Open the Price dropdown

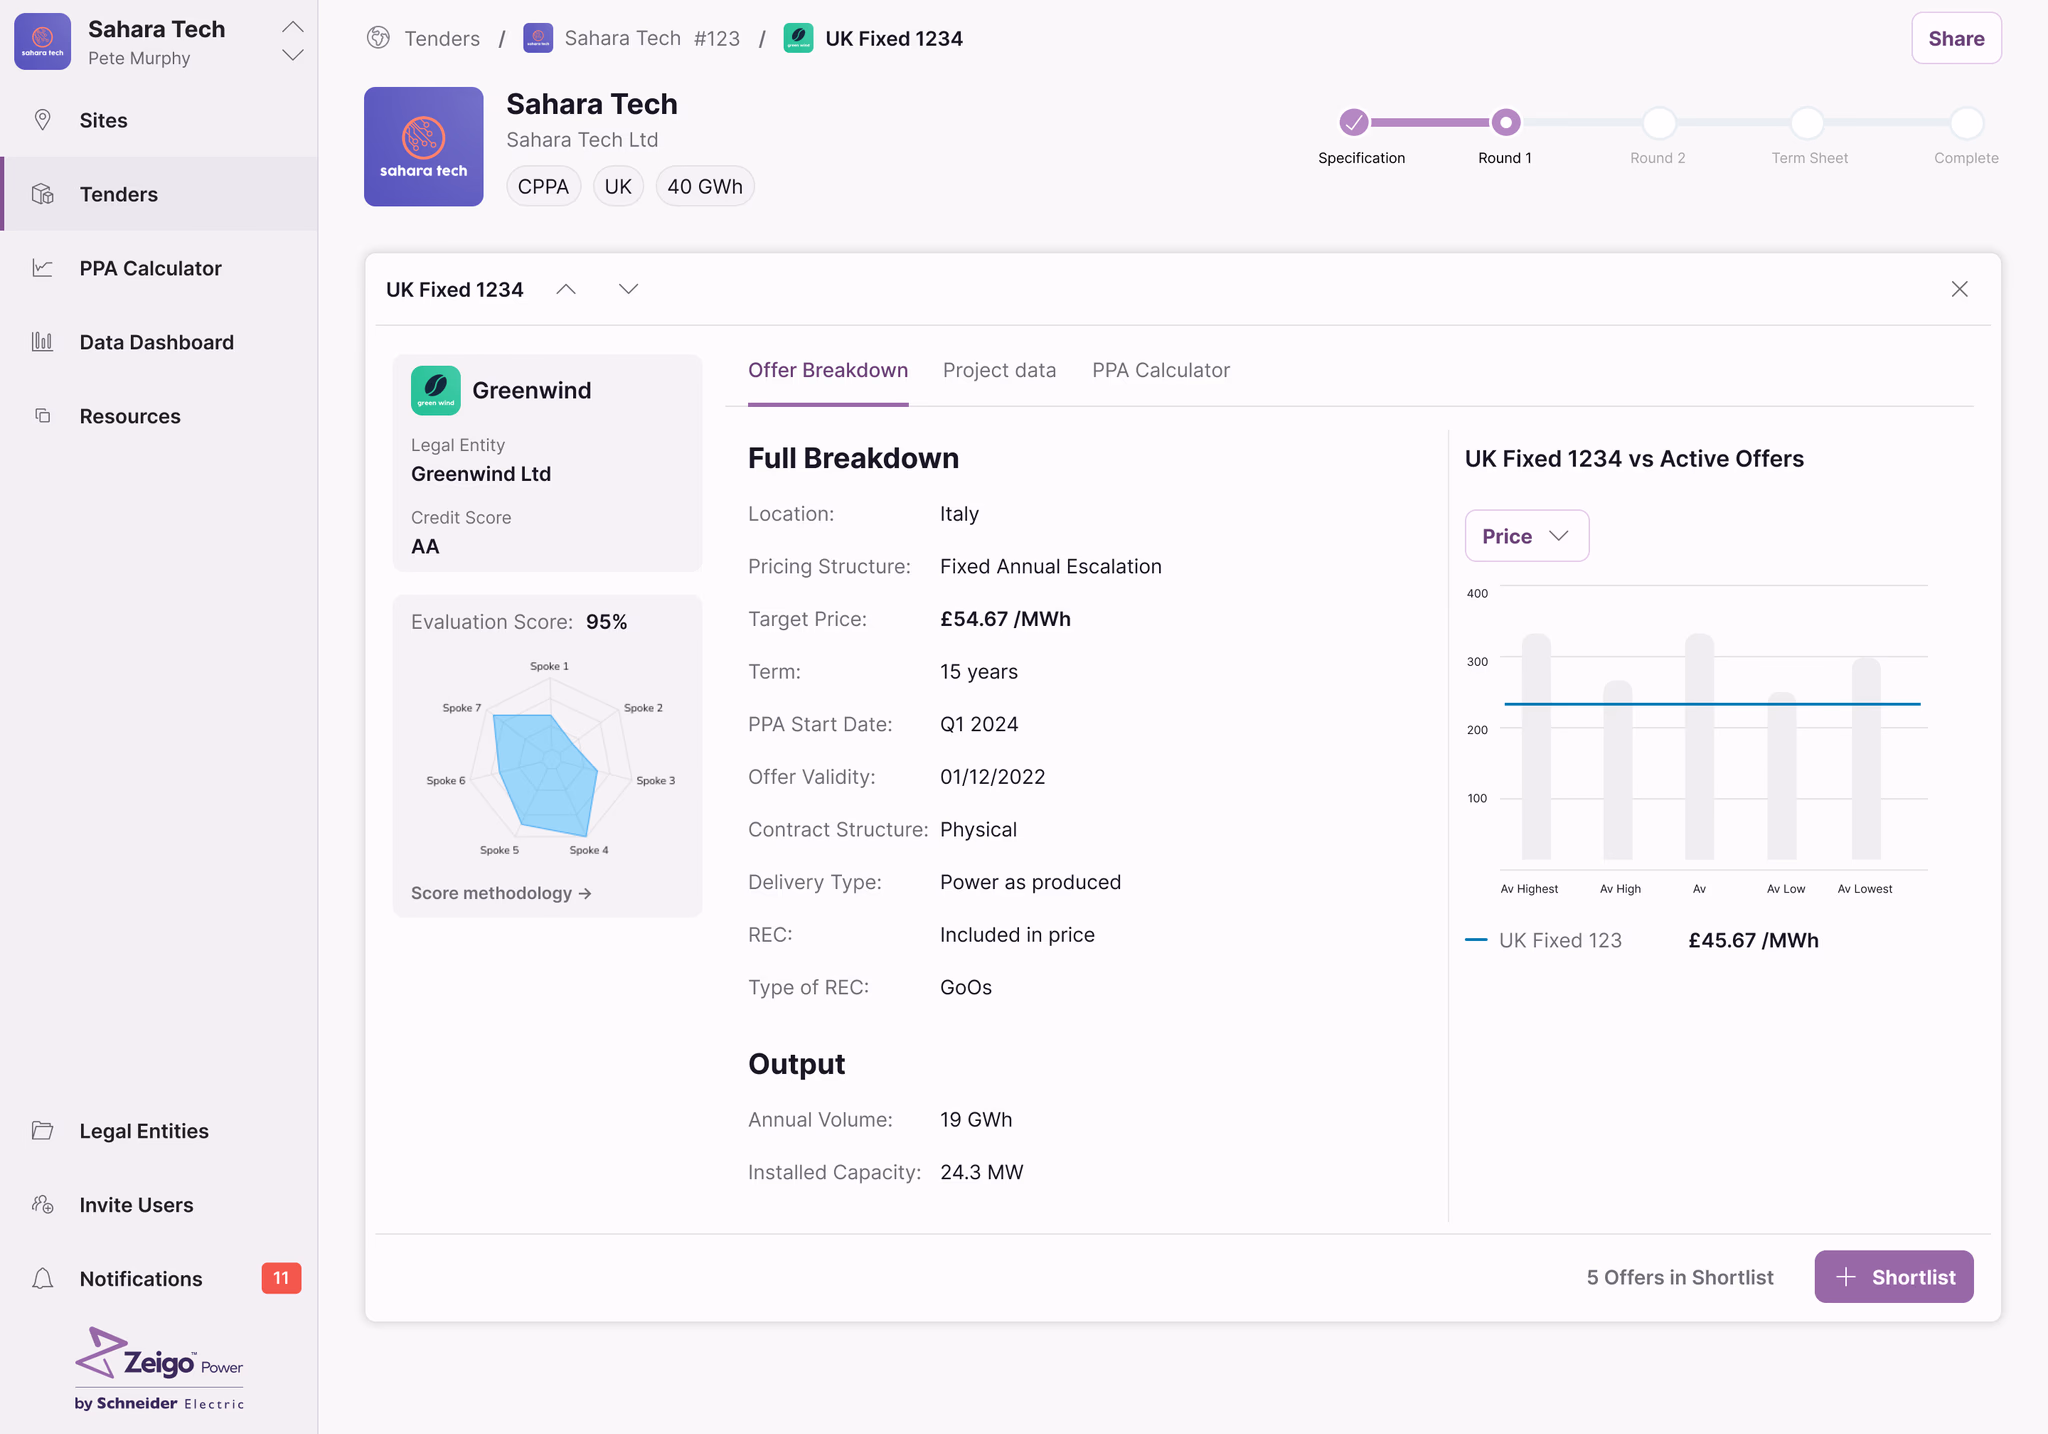click(x=1526, y=536)
